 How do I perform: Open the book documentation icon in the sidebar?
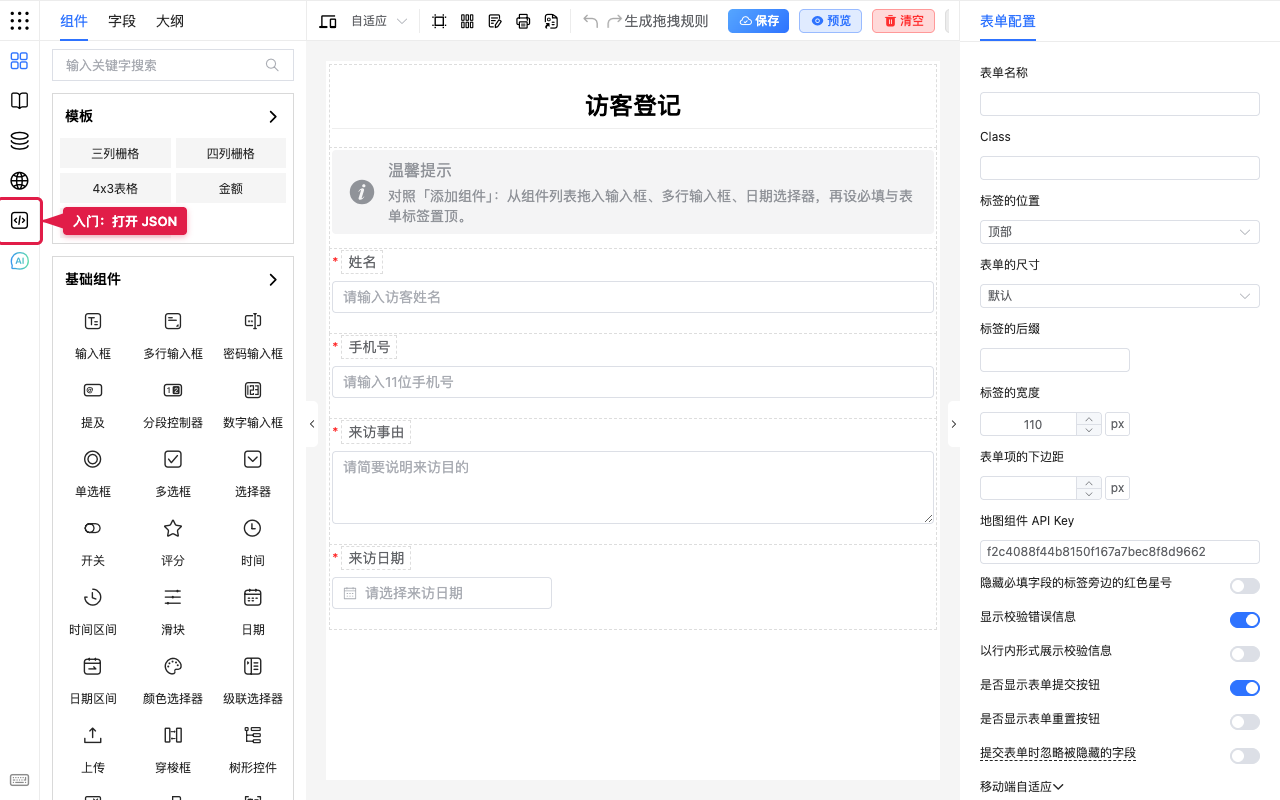coord(19,101)
